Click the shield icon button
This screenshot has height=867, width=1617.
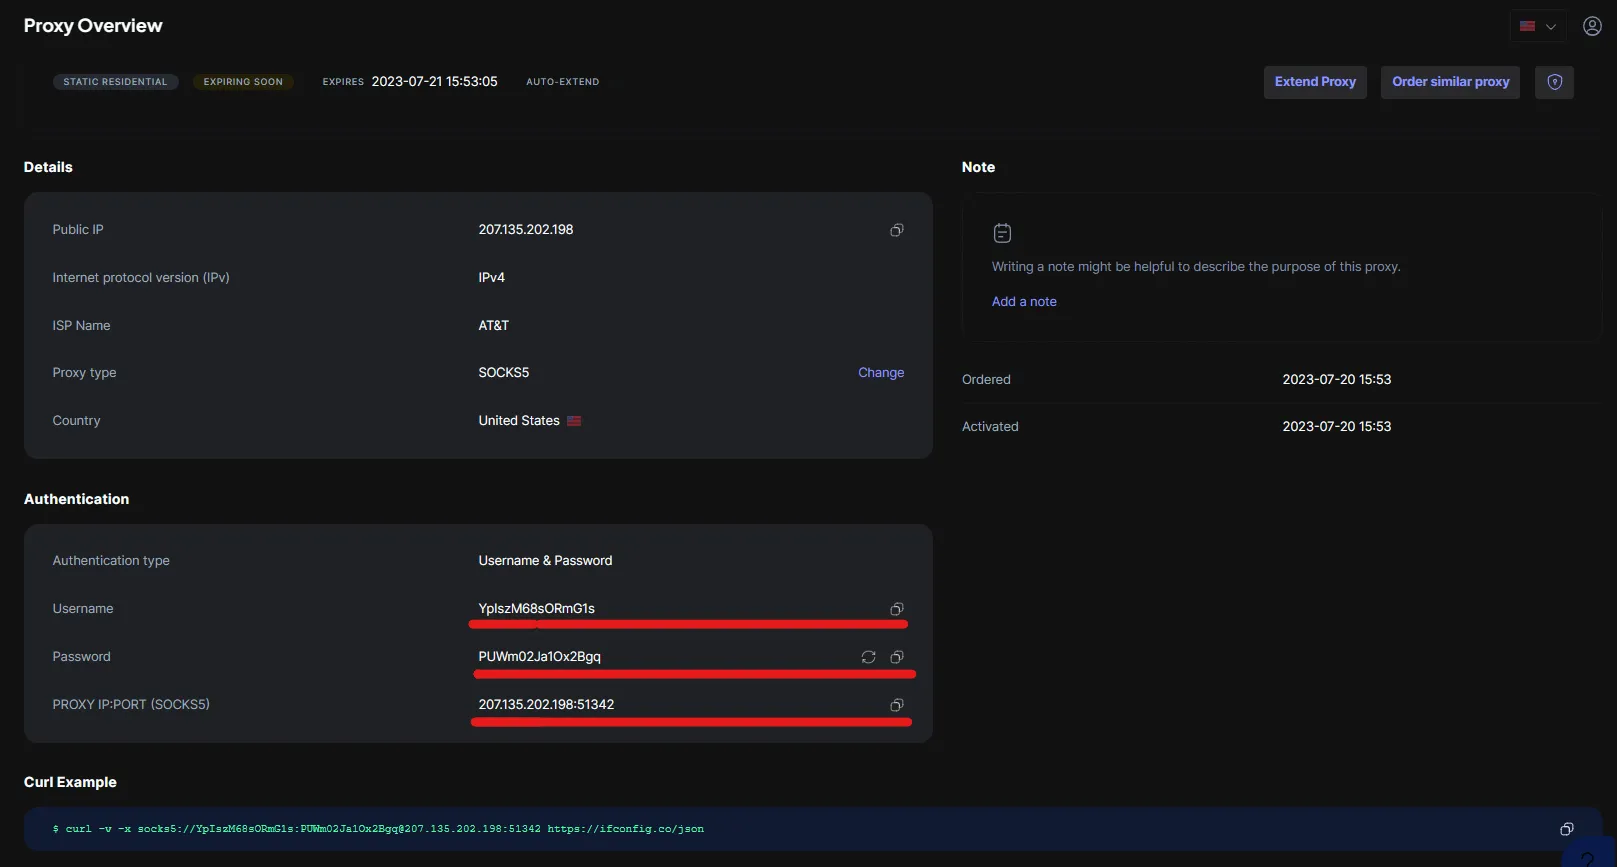click(1554, 82)
